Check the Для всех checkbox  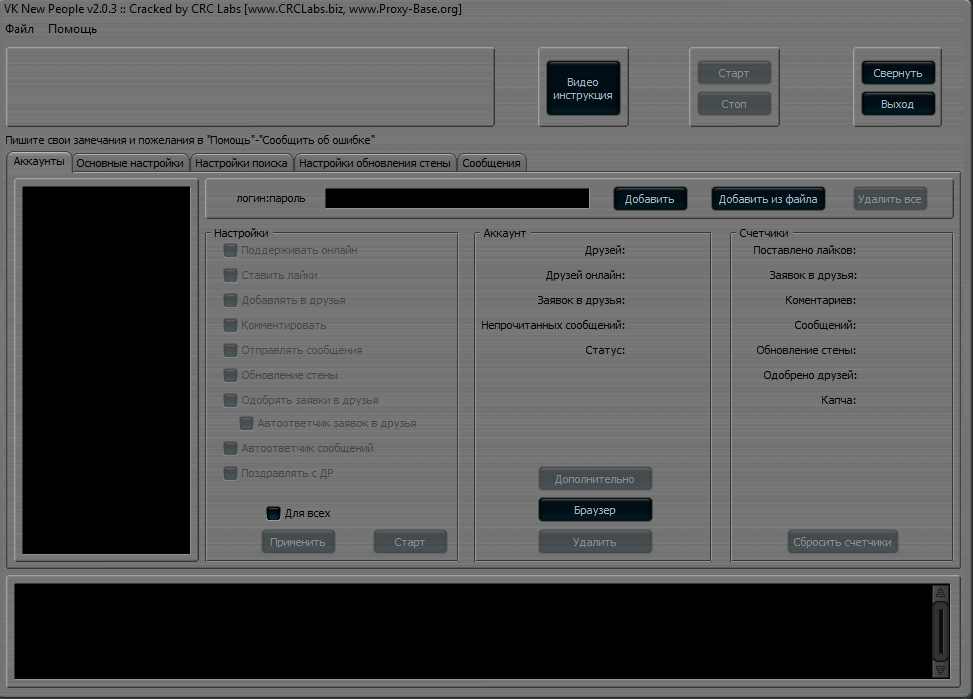point(274,513)
